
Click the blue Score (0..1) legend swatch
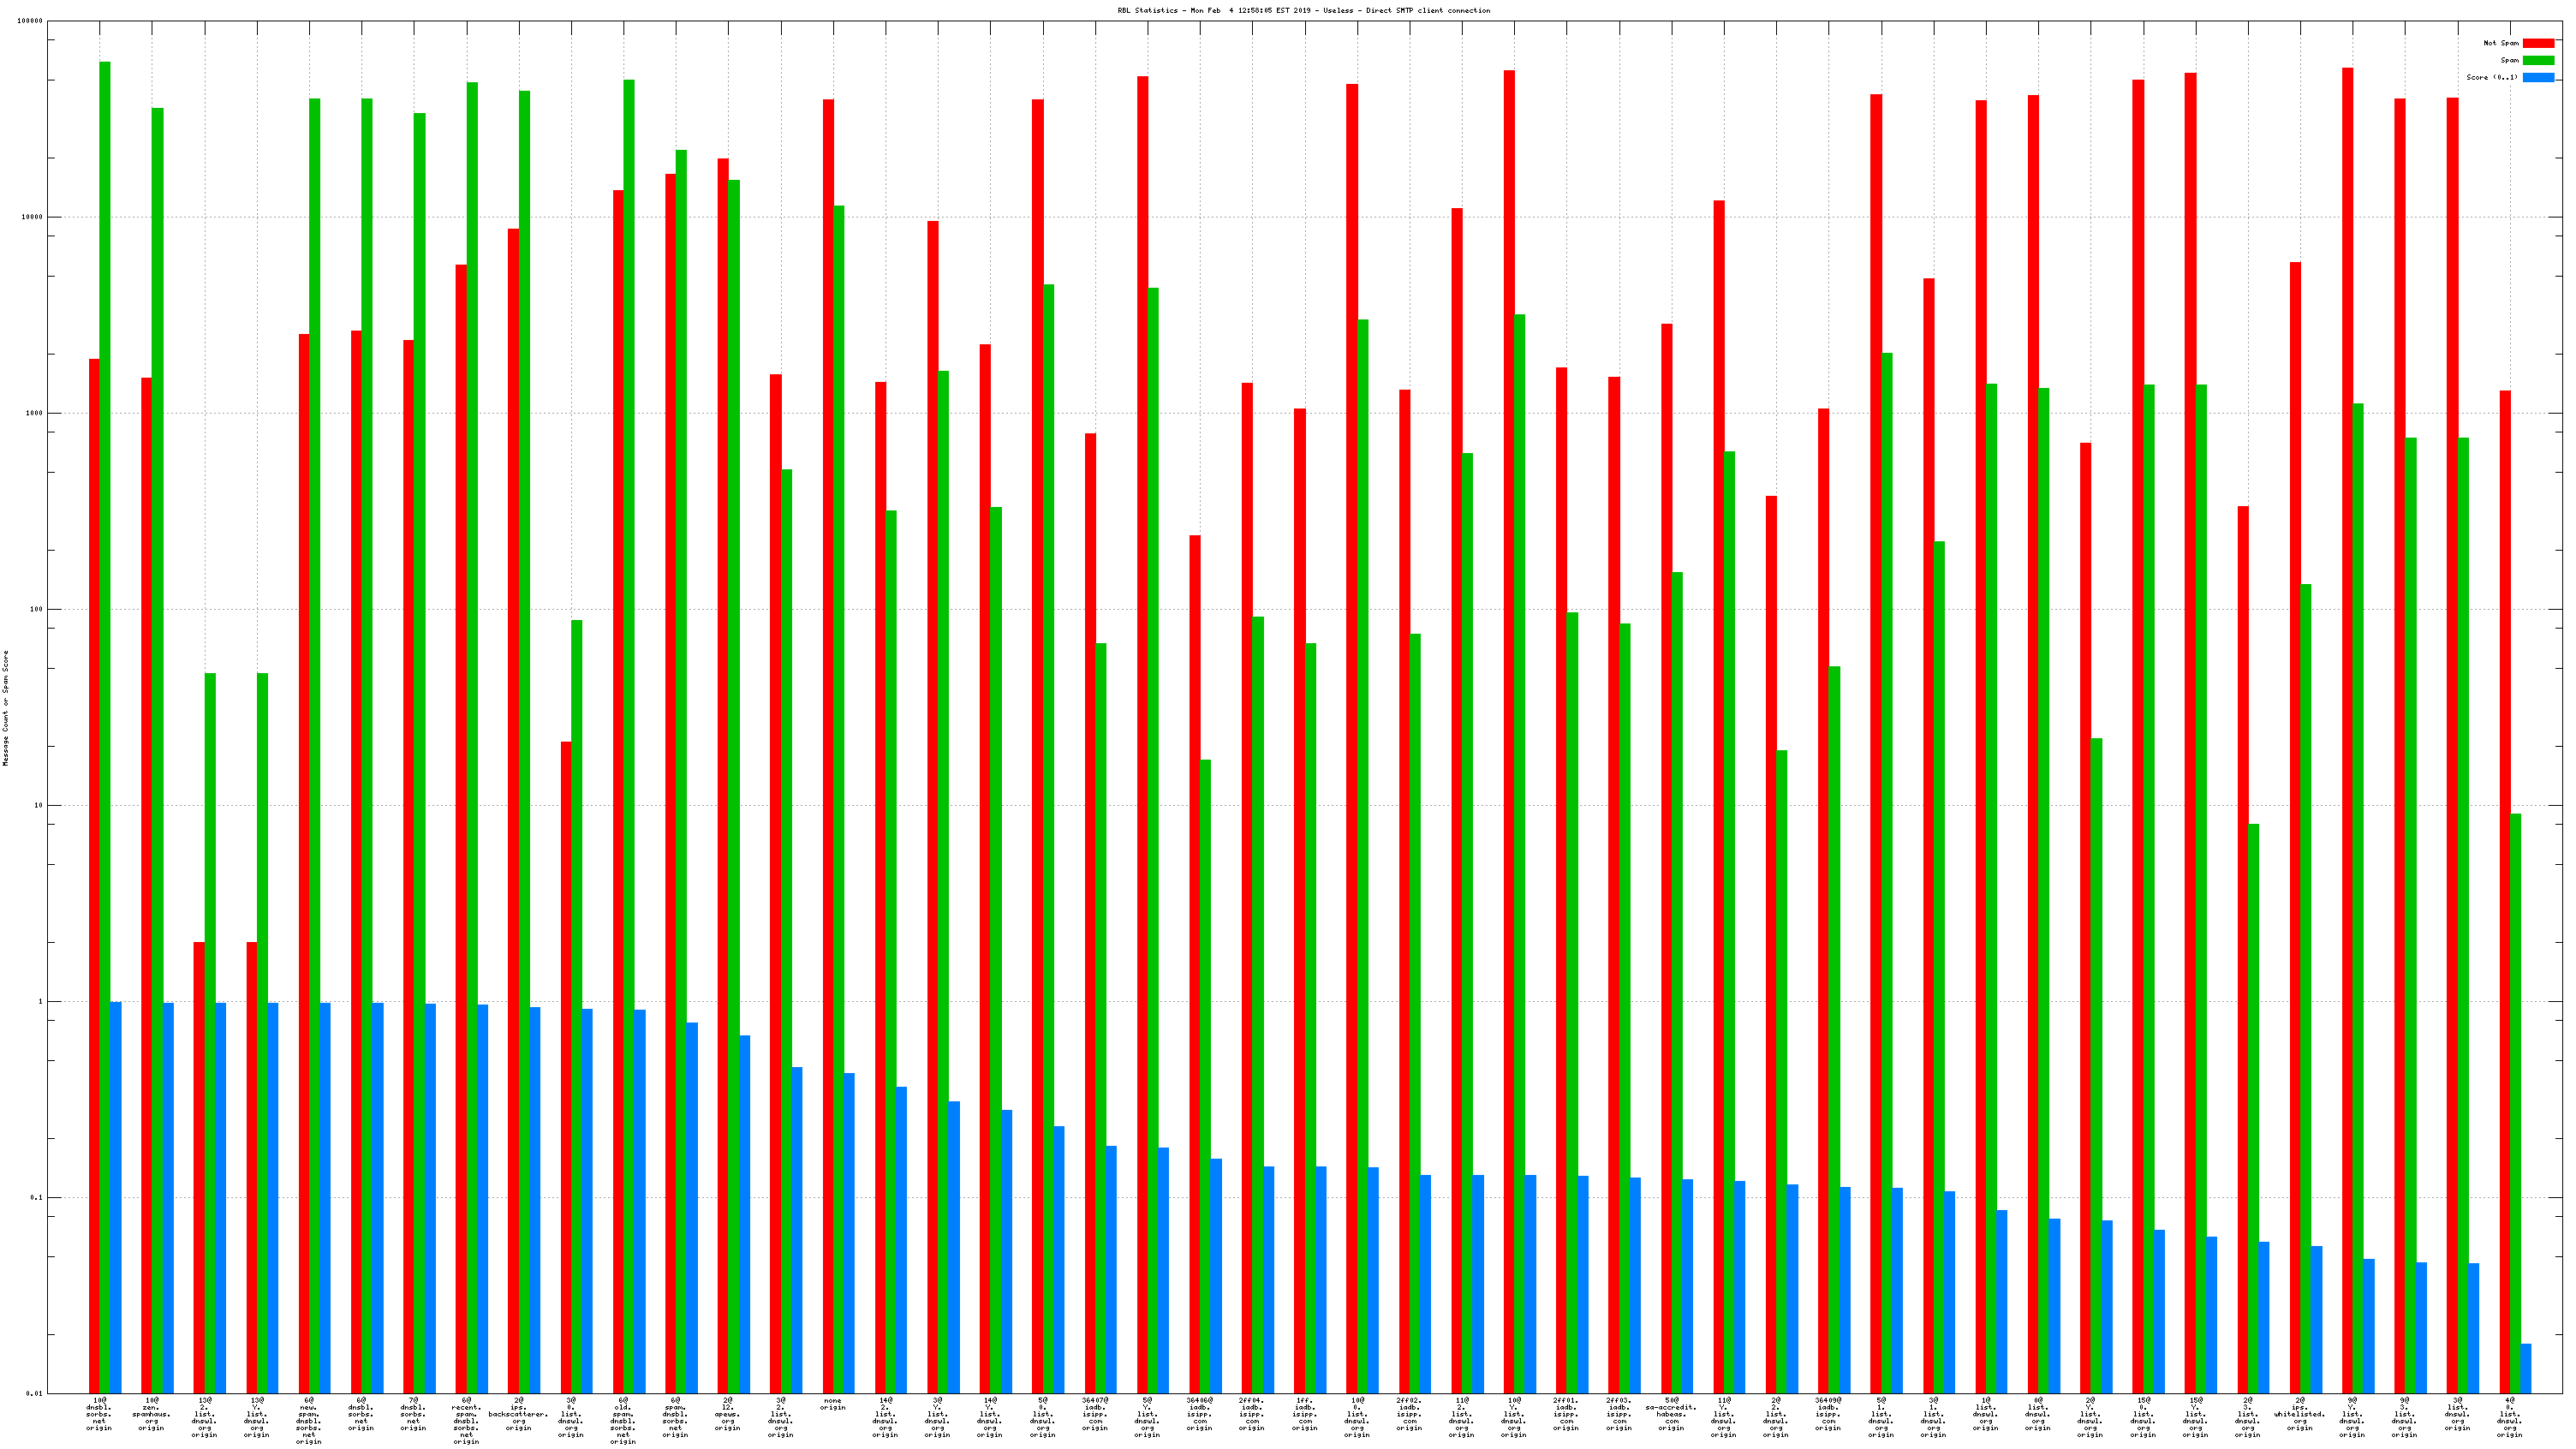(x=2538, y=77)
